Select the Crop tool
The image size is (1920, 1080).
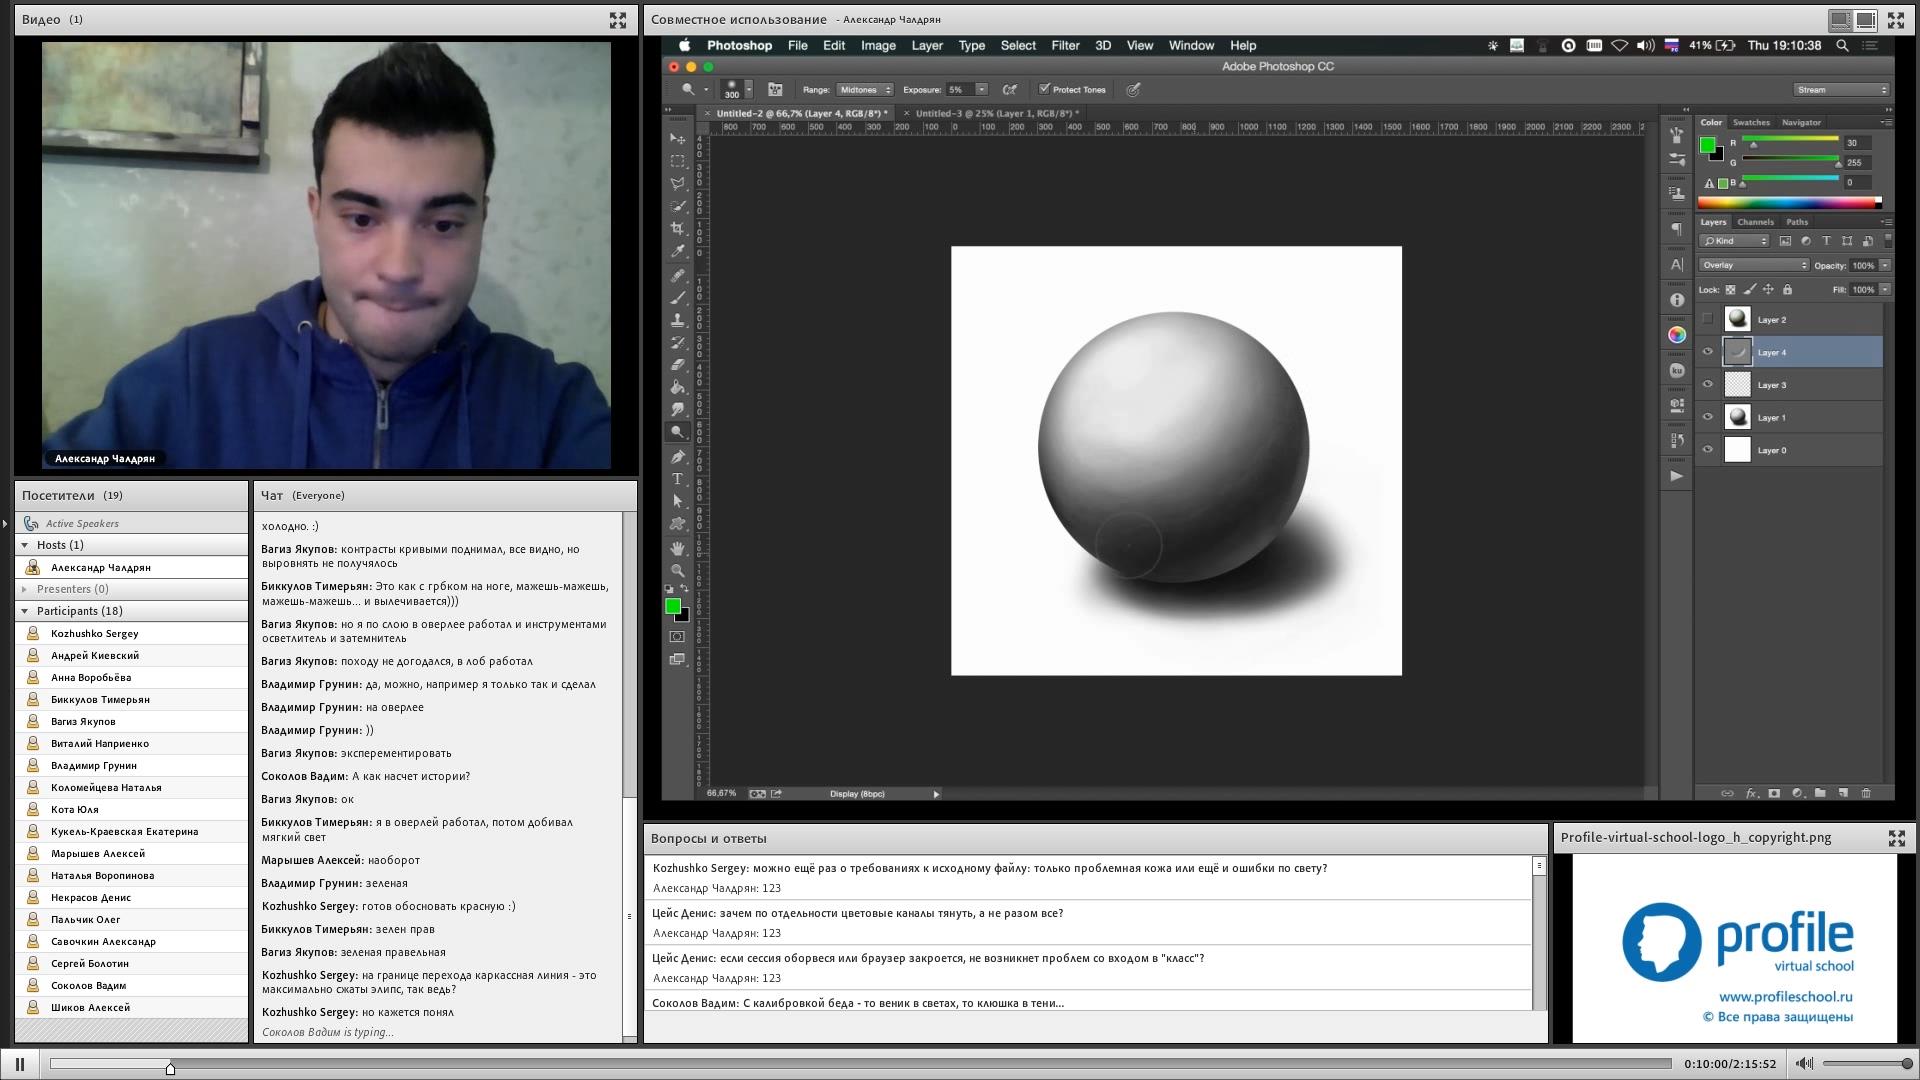[677, 228]
